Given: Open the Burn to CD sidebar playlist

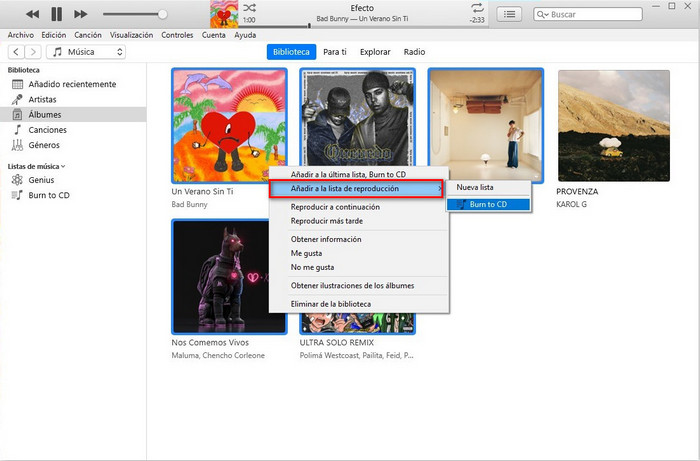Looking at the screenshot, I should click(x=73, y=195).
